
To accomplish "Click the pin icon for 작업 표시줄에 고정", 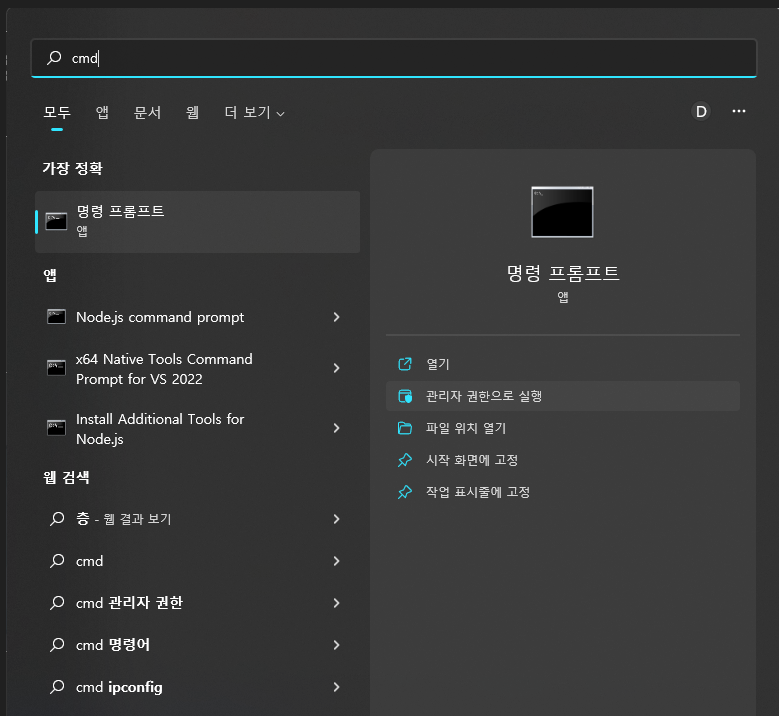I will 405,492.
